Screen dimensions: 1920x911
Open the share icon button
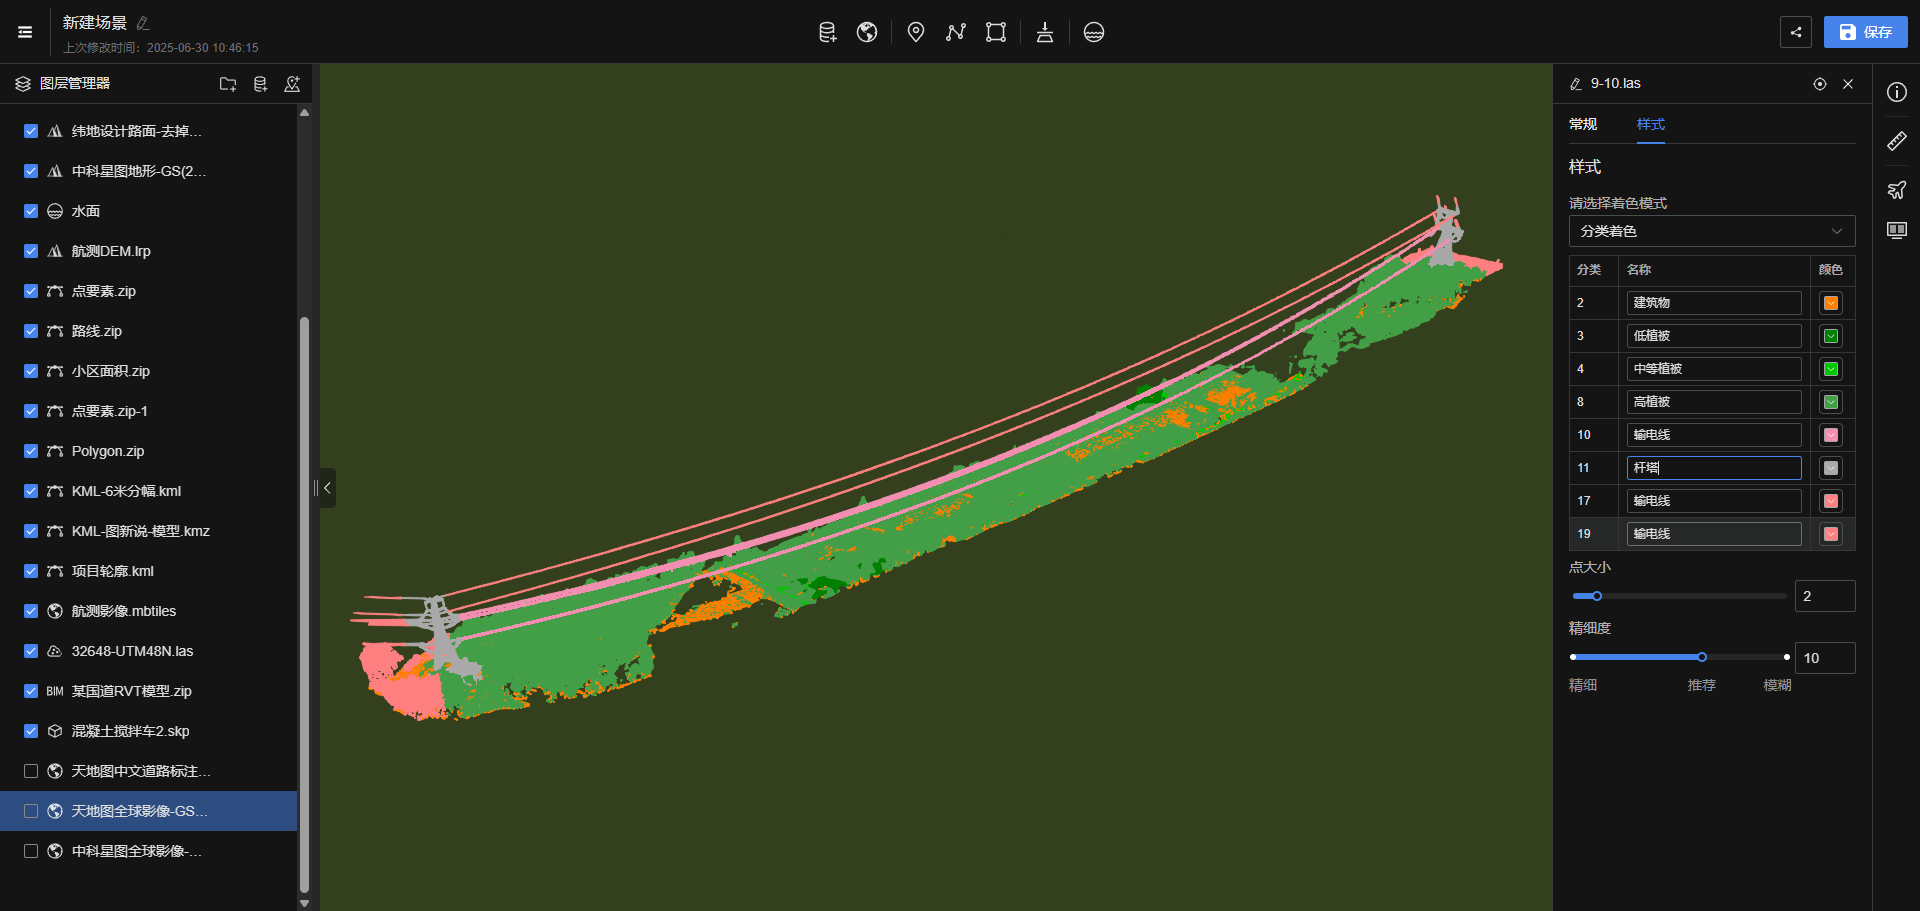[1796, 32]
